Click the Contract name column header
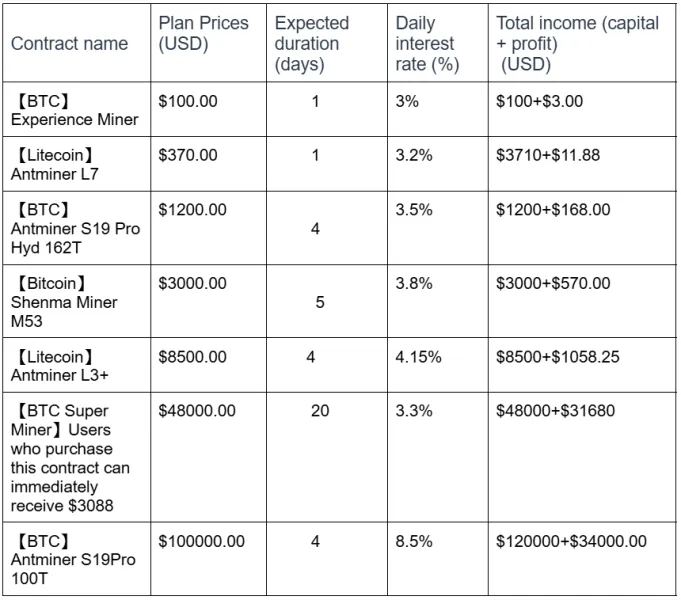The height and width of the screenshot is (600, 681). click(x=69, y=43)
